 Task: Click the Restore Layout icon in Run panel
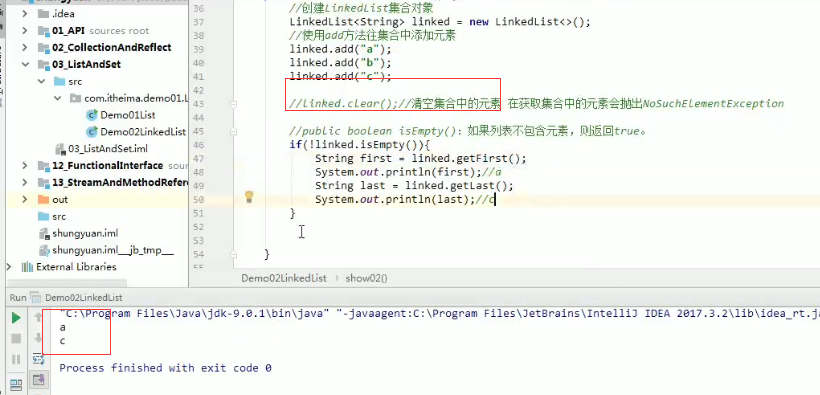[x=16, y=385]
